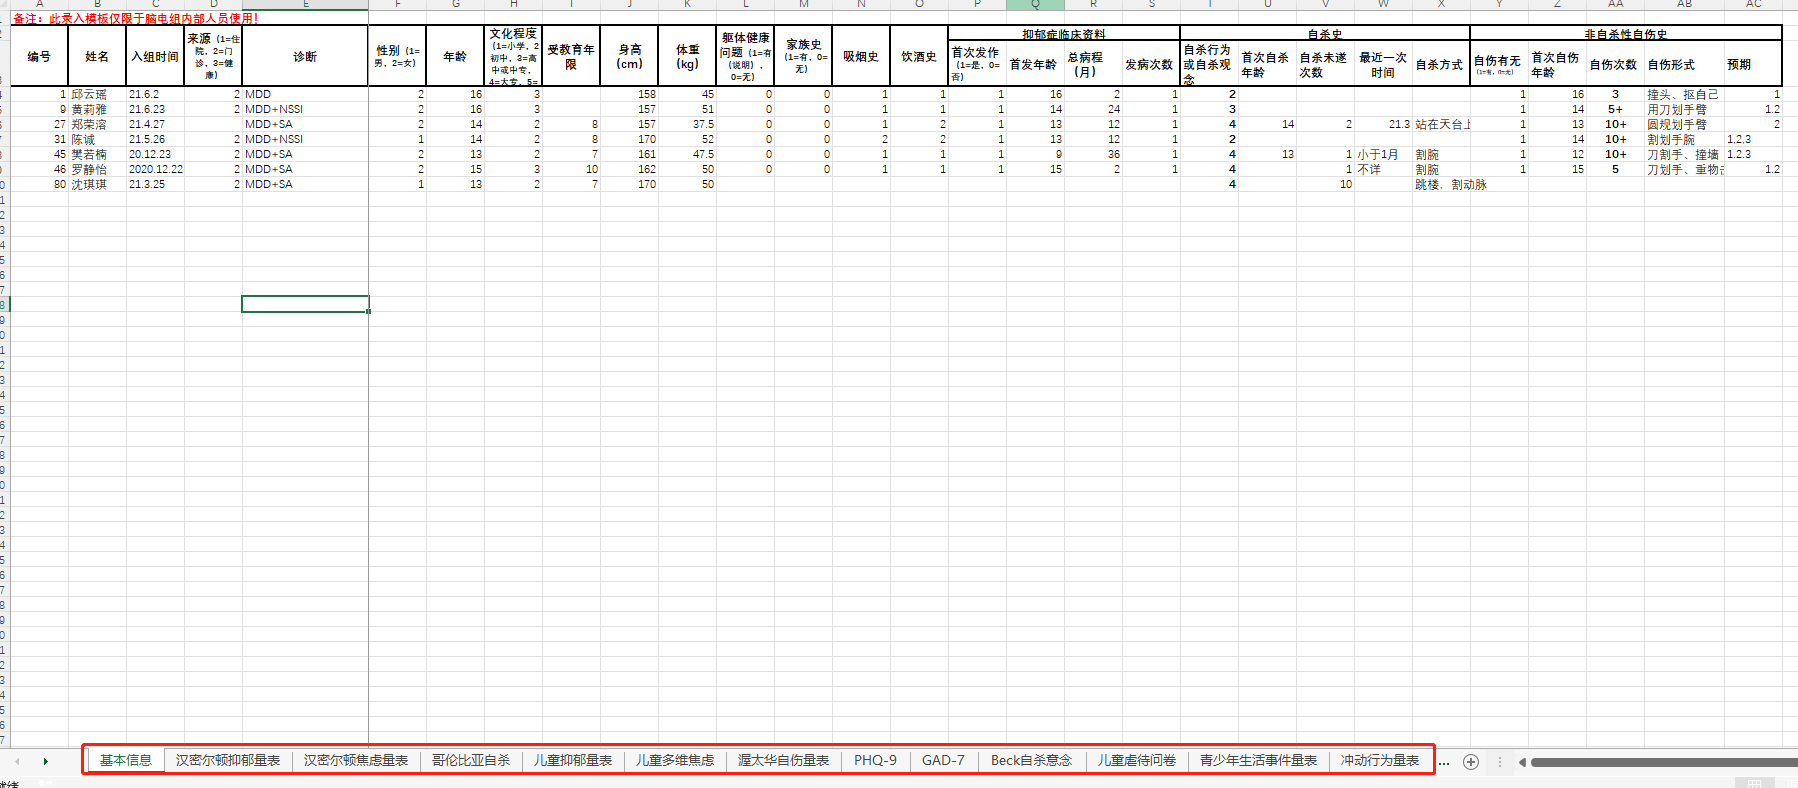Click the 圆规划手臂 cell
The width and height of the screenshot is (1798, 788).
(x=1684, y=124)
